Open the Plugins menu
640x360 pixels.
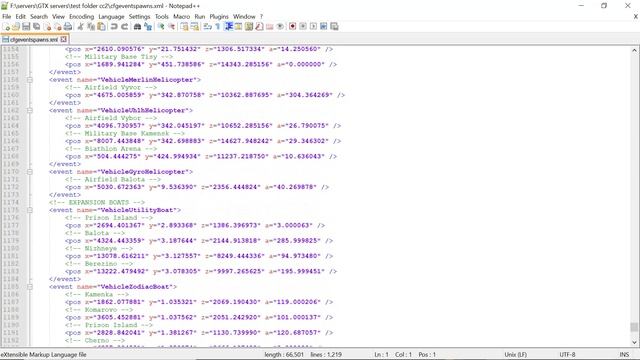click(x=219, y=17)
